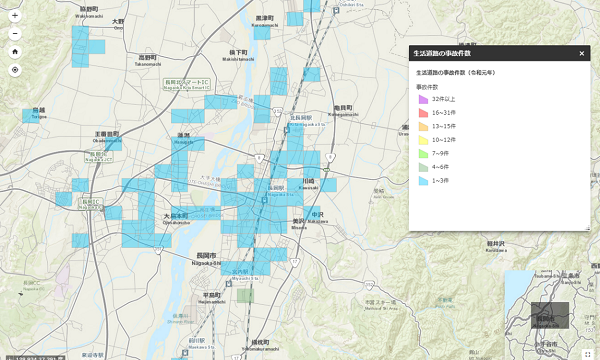
Task: Click the blue 1~3件 legend swatch
Action: pos(423,181)
